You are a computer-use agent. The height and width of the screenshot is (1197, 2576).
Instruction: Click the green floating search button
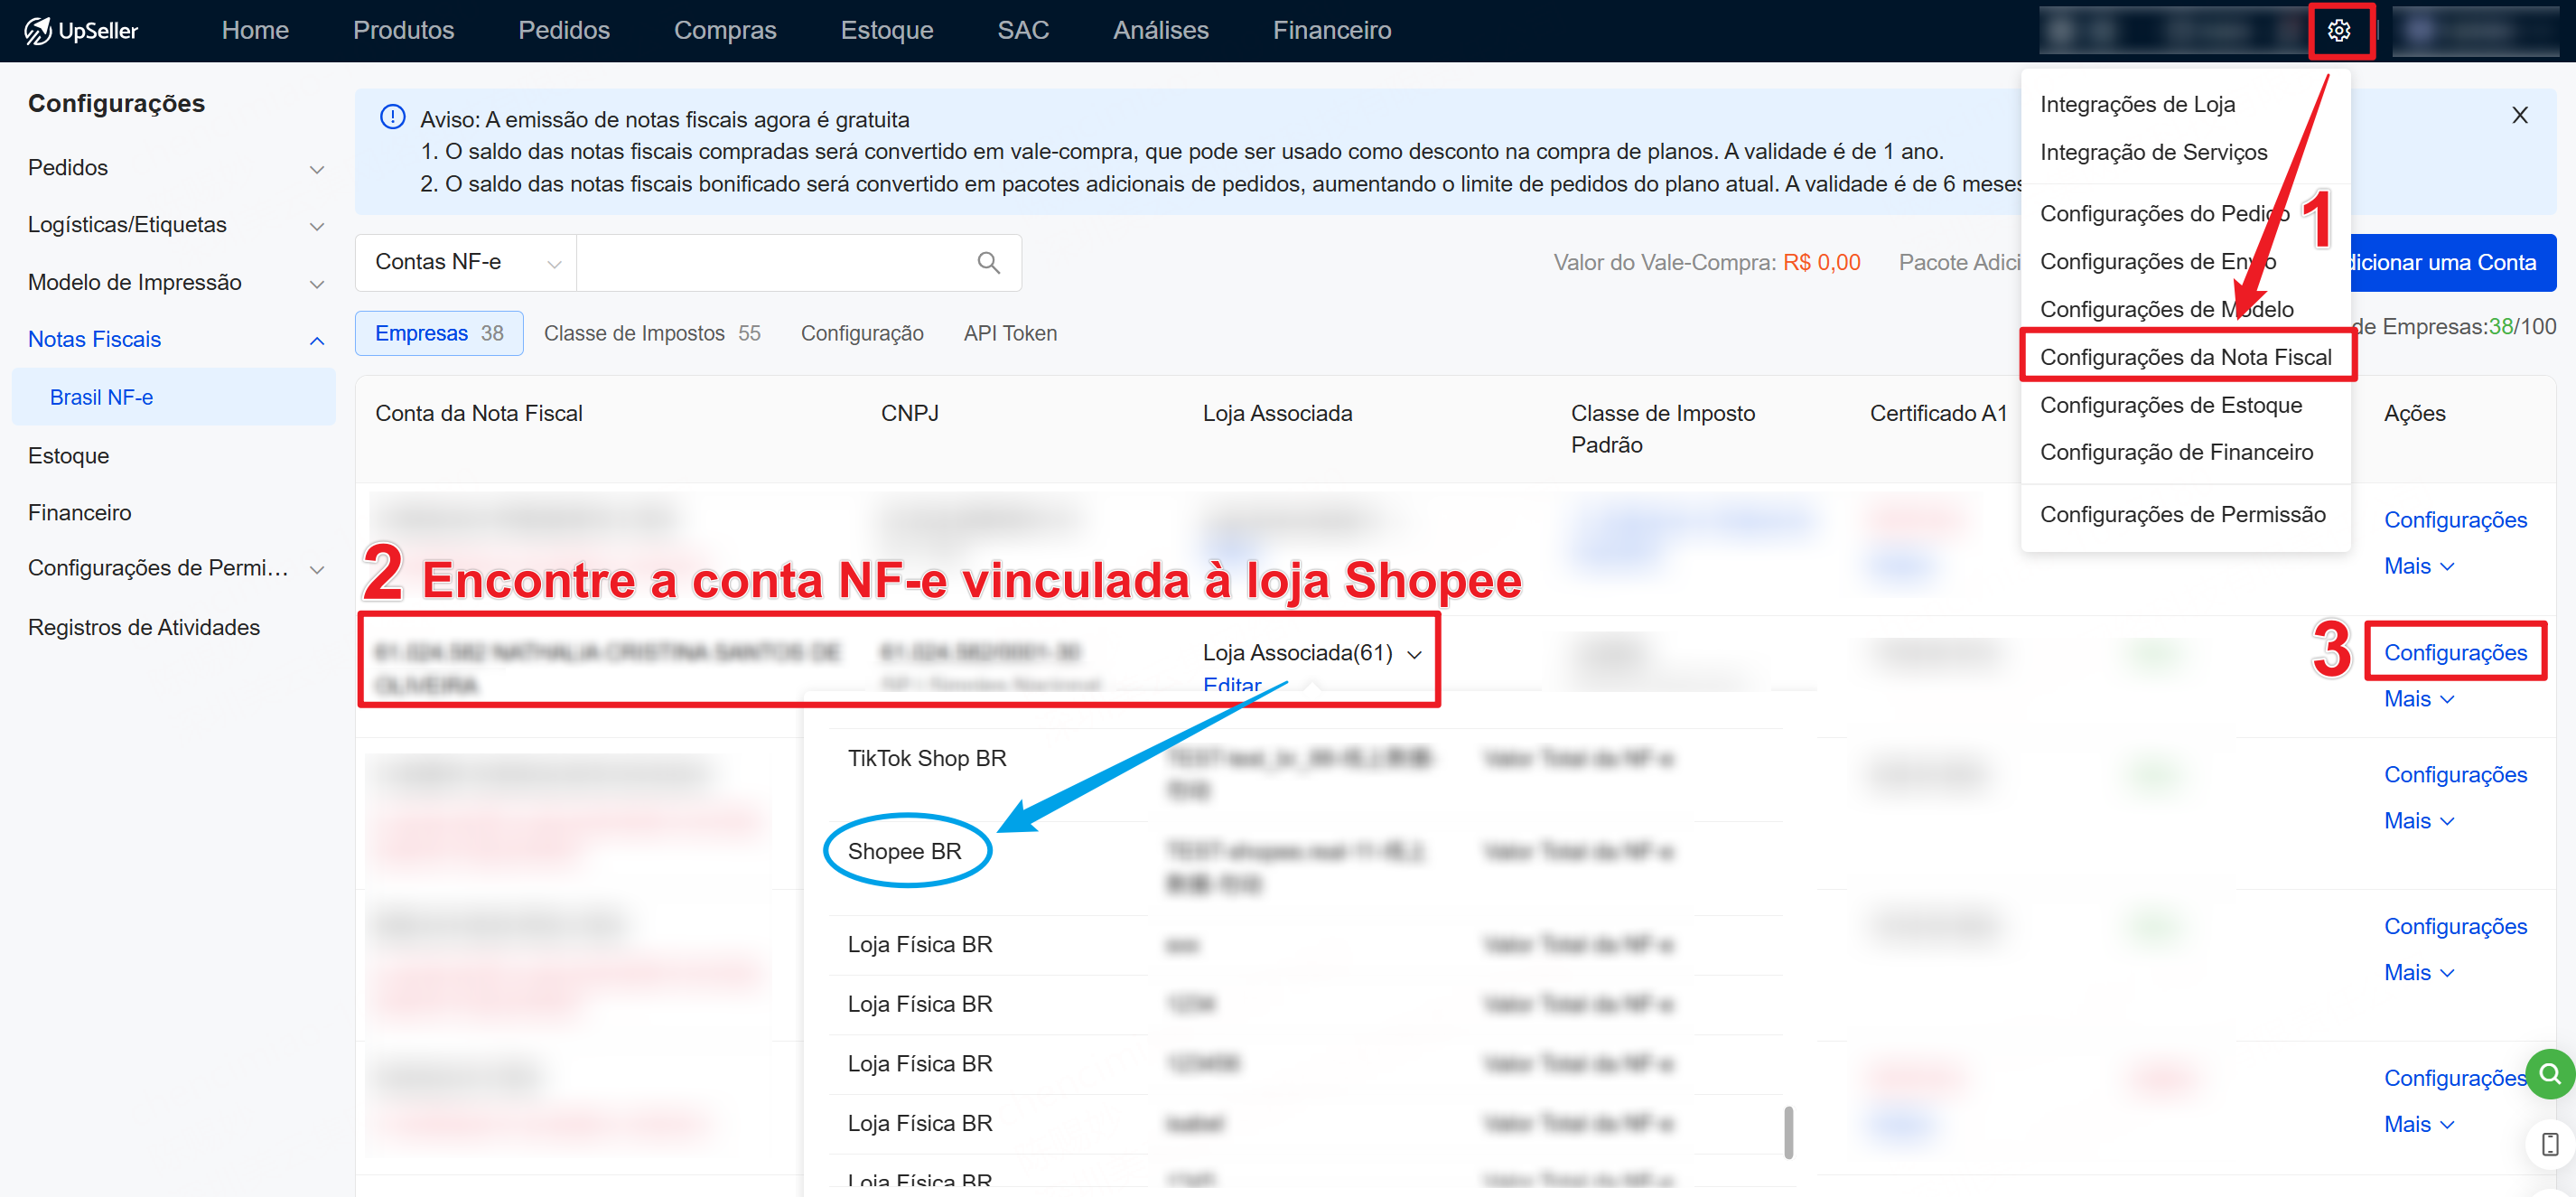click(2549, 1074)
